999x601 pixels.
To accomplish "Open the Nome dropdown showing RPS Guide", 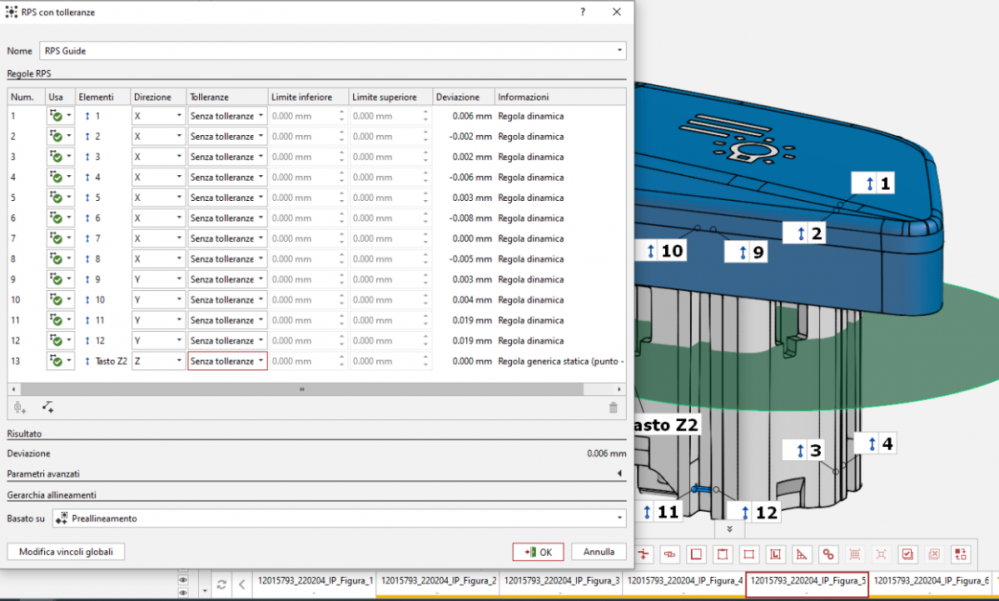I will [333, 50].
